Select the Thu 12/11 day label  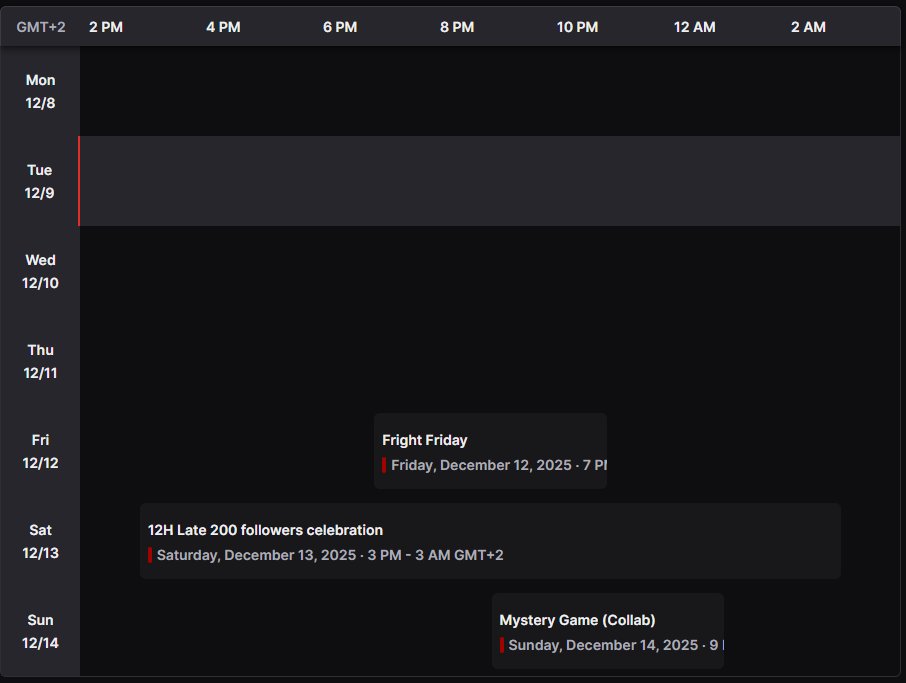40,361
